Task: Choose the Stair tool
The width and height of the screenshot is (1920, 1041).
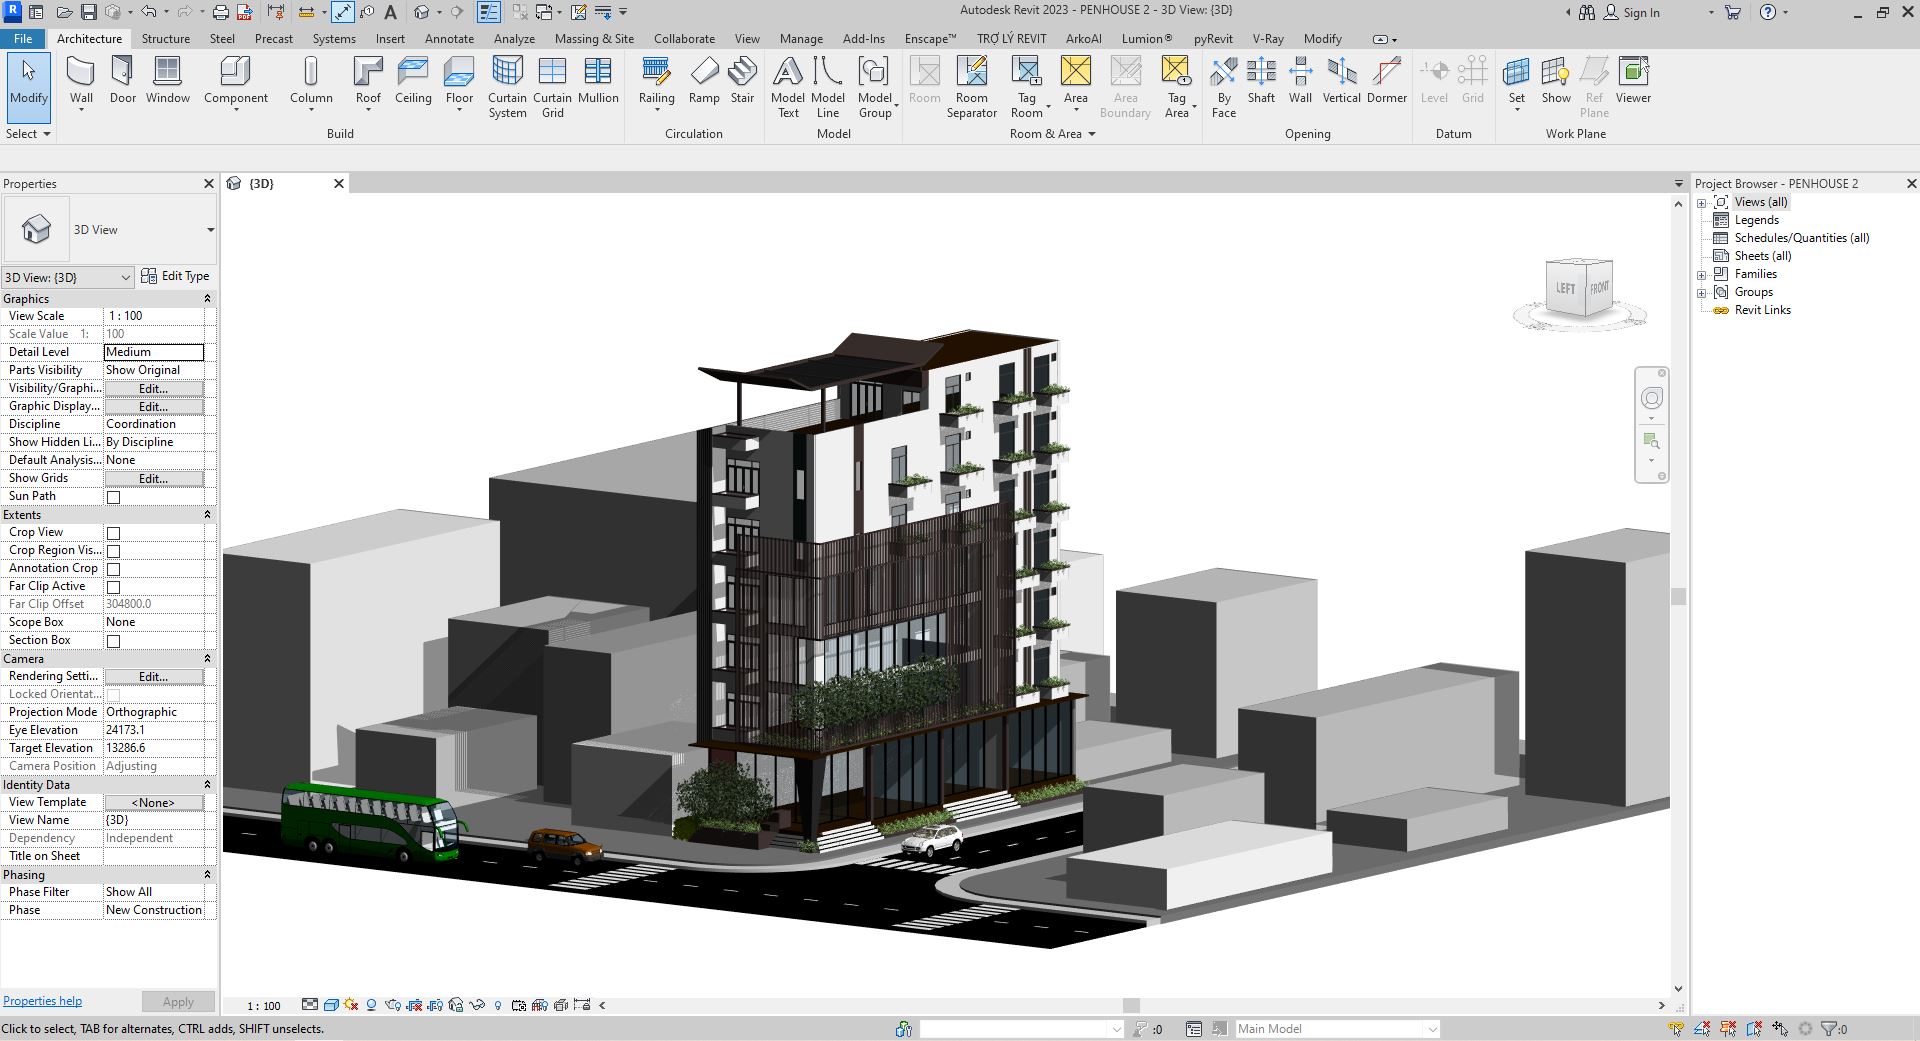Action: 742,80
